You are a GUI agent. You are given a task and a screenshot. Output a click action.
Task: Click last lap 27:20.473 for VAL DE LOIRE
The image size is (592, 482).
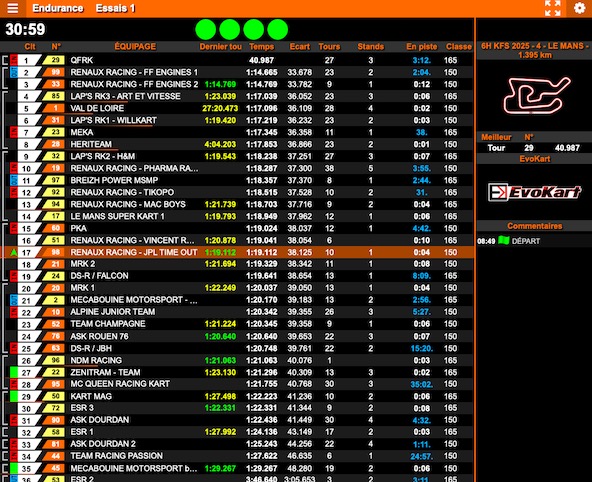(x=220, y=108)
